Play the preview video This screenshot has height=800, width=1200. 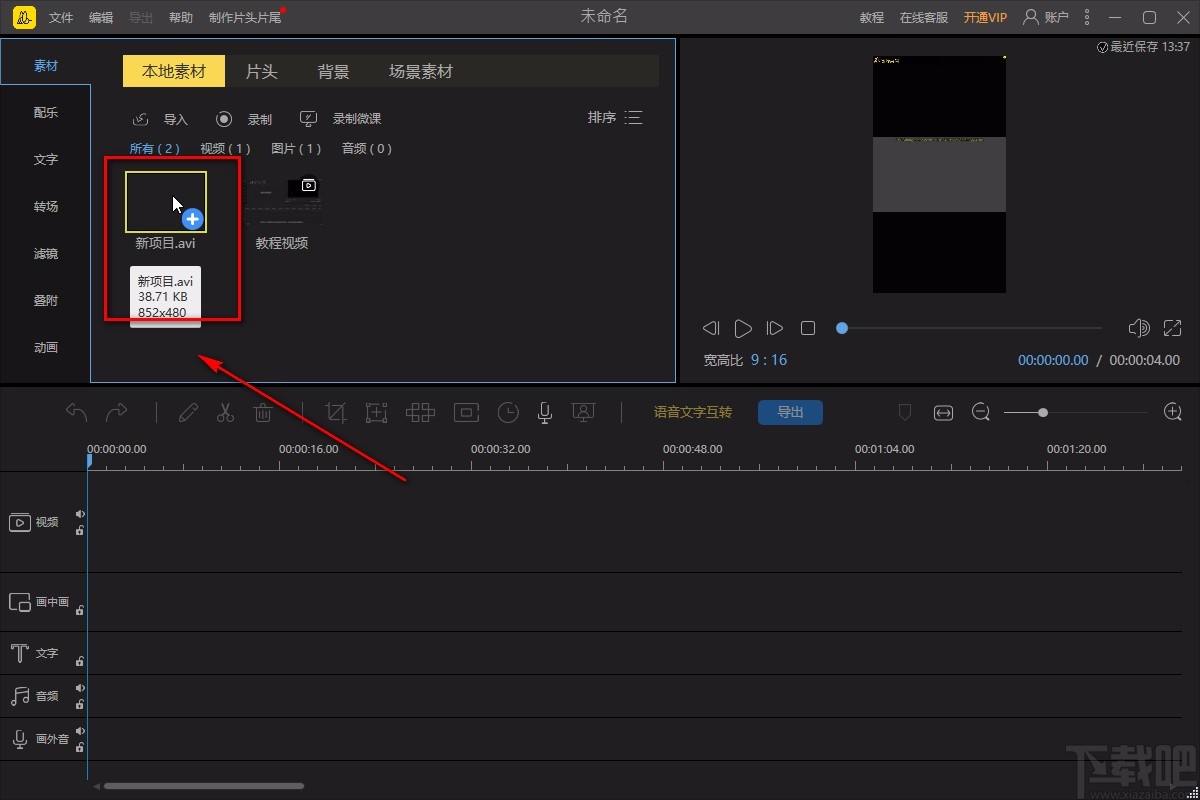tap(743, 328)
